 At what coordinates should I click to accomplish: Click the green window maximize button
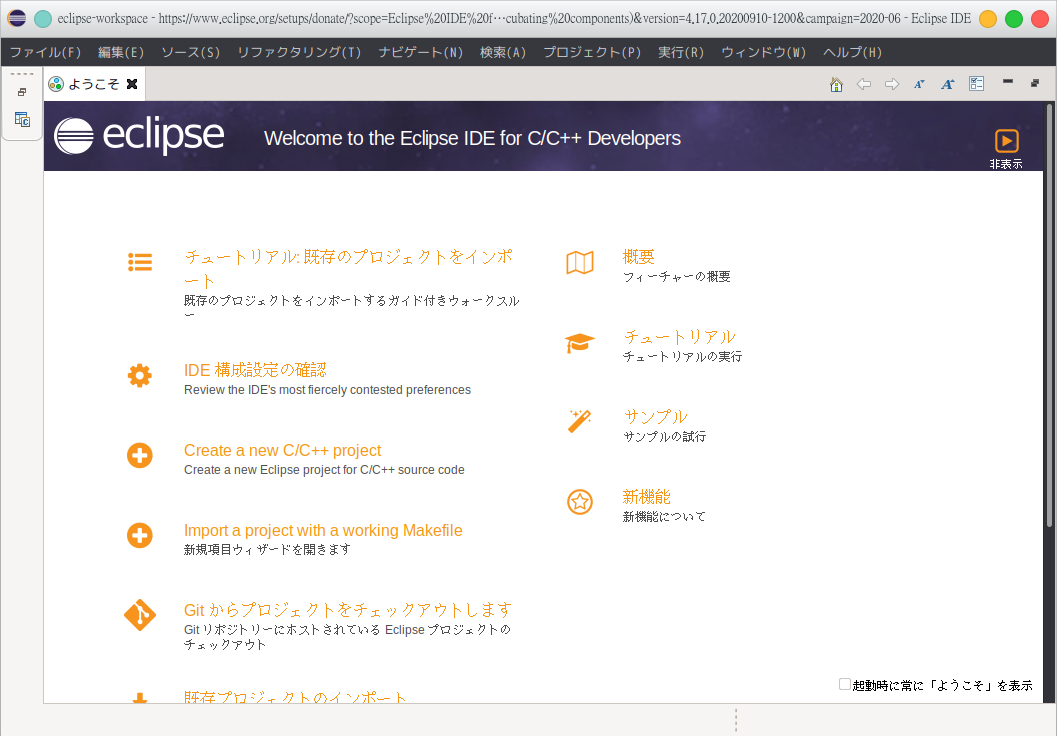(1014, 18)
